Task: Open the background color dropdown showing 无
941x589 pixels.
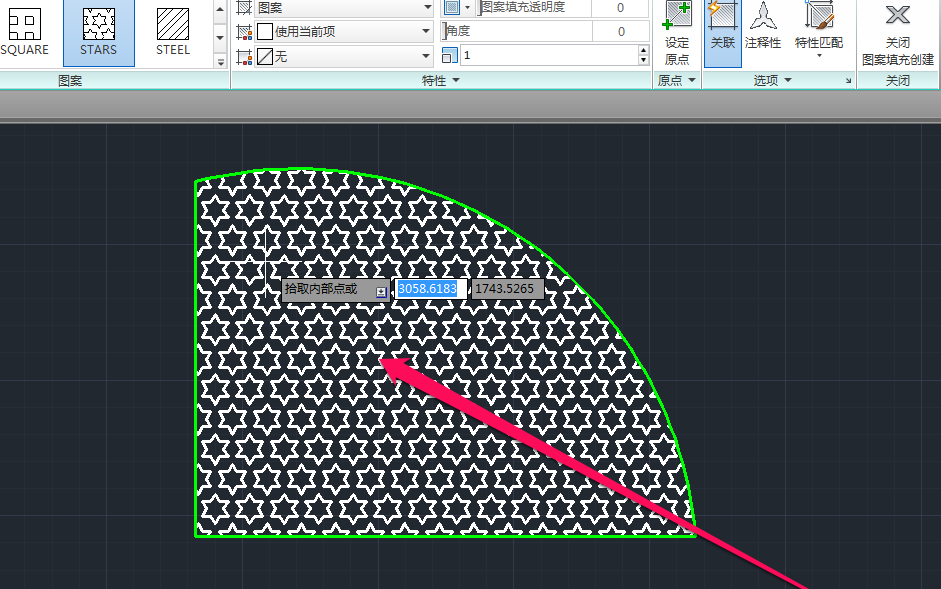Action: (x=344, y=56)
